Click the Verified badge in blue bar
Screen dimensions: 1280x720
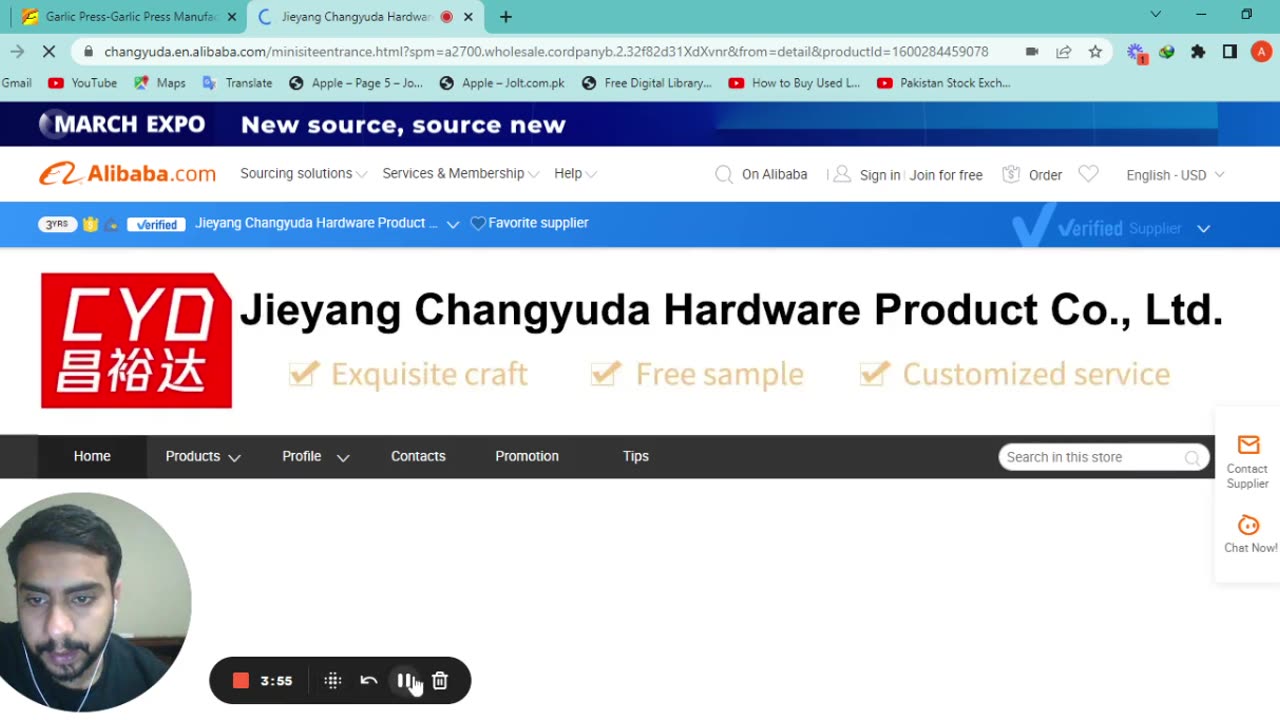coord(156,224)
